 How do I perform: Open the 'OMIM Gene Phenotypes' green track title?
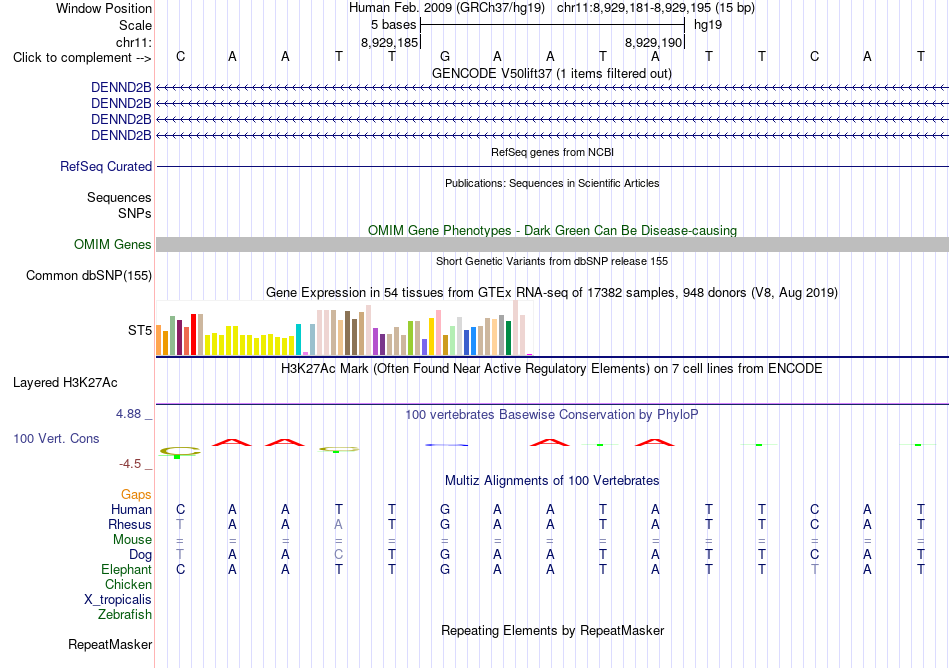(x=552, y=231)
